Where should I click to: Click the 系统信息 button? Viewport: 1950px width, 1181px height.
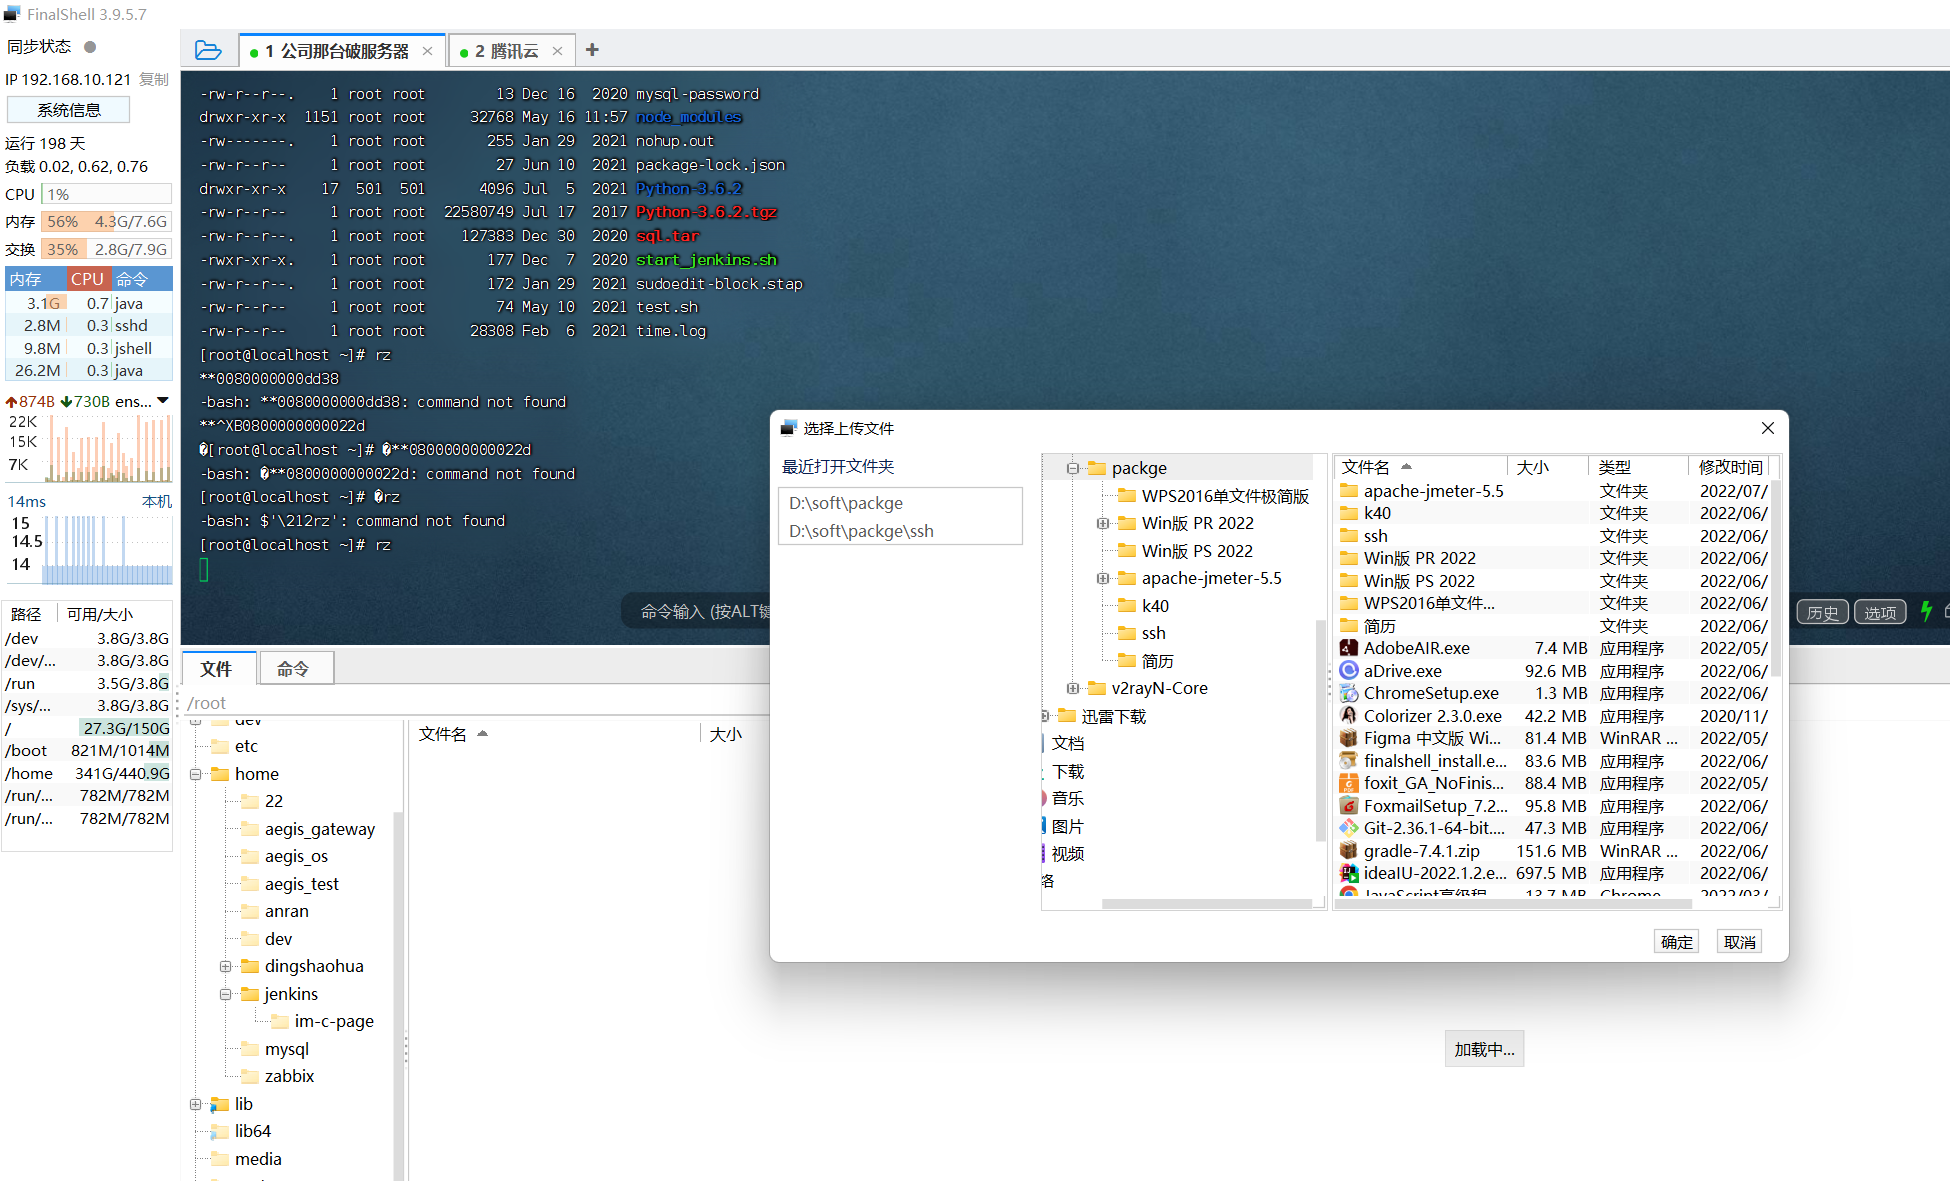click(x=69, y=110)
